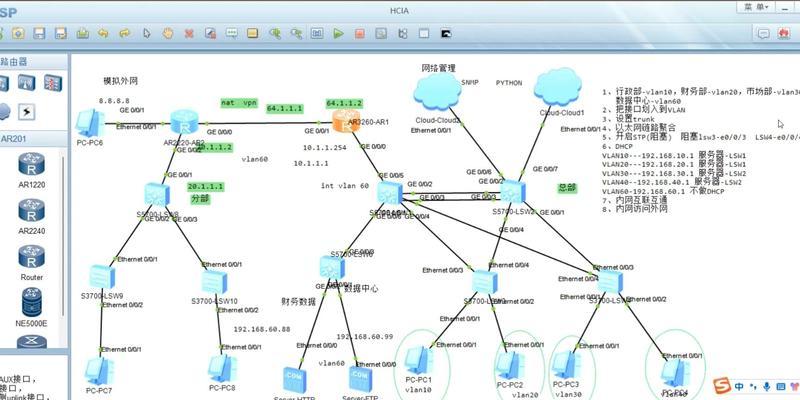Open the palette rectangle tool

tap(253, 34)
